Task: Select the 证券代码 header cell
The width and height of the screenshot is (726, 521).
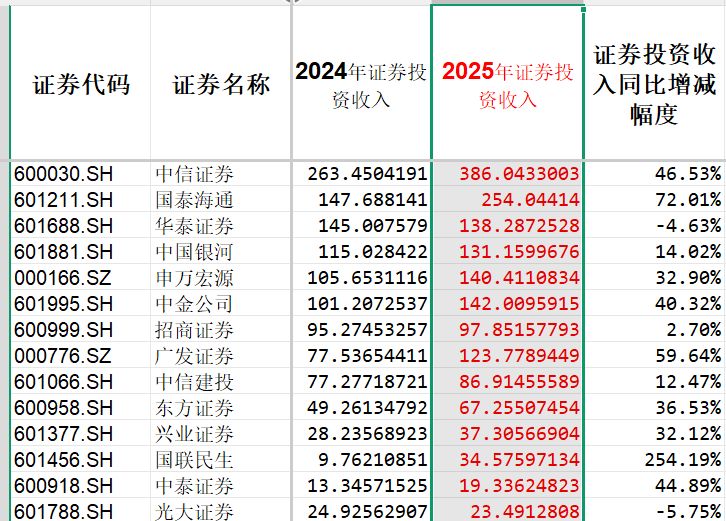Action: click(81, 84)
